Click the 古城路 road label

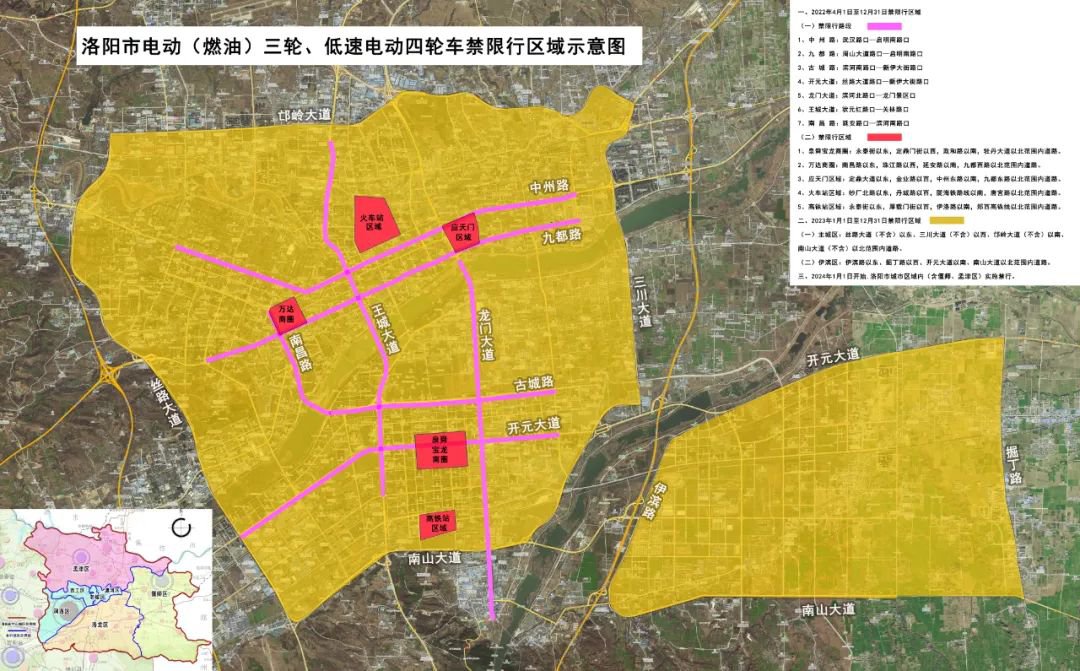[x=534, y=385]
